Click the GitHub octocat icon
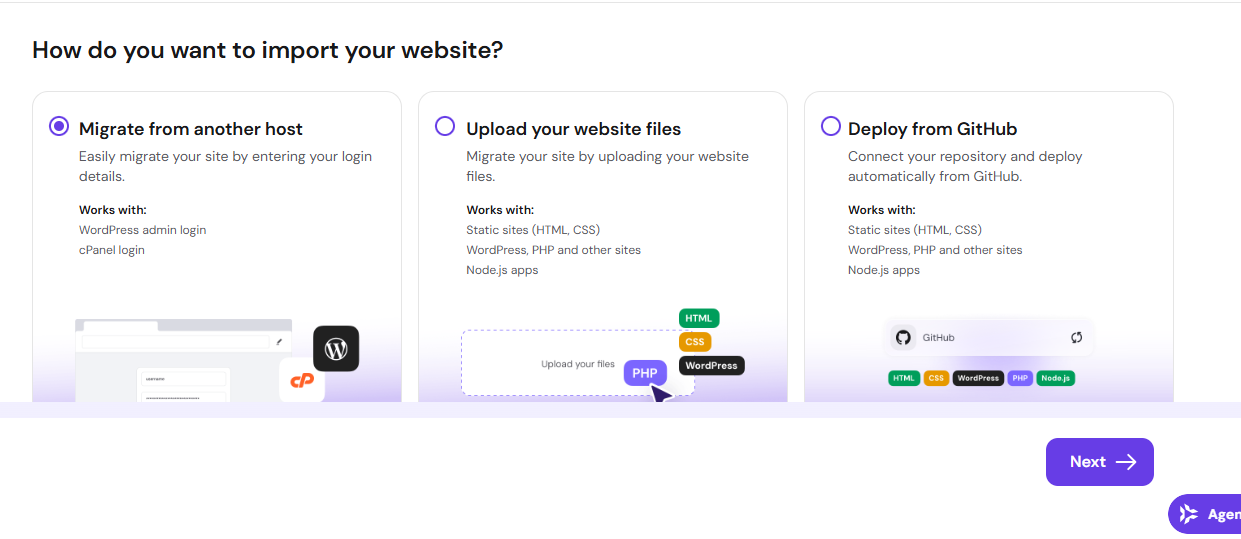Image resolution: width=1241 pixels, height=539 pixels. point(904,337)
